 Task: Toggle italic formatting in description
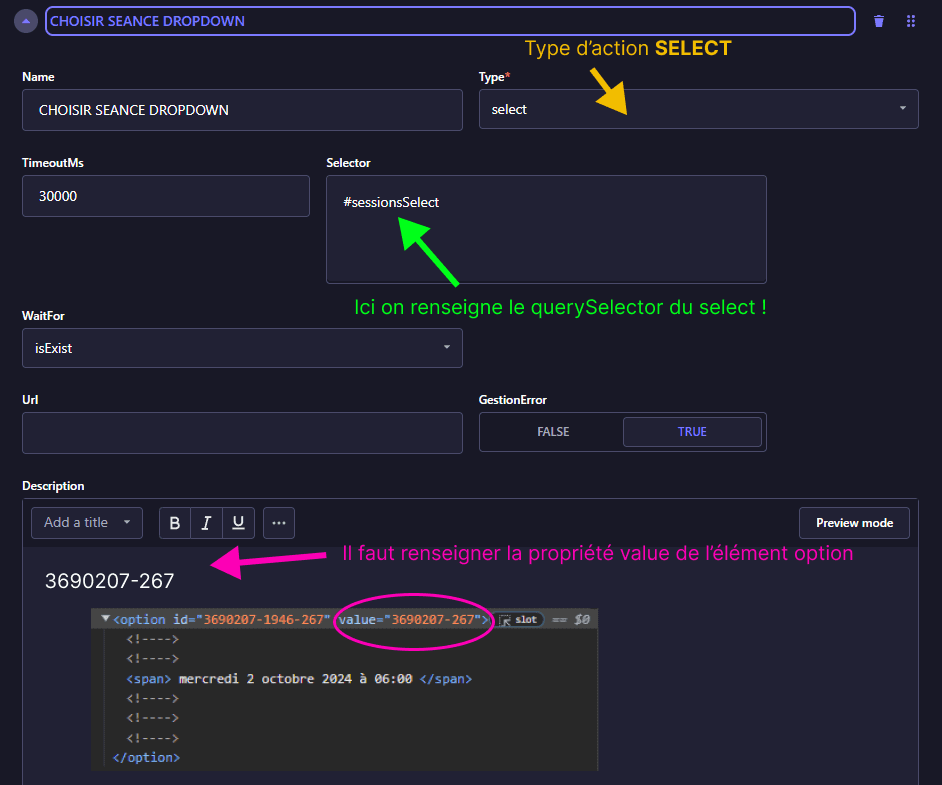206,523
